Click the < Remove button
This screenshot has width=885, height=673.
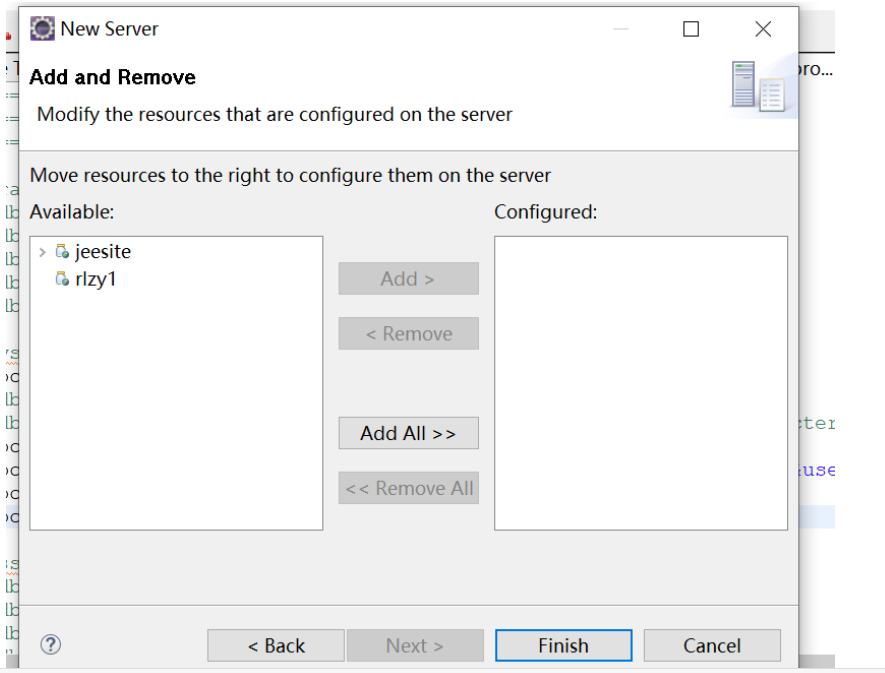[x=409, y=334]
